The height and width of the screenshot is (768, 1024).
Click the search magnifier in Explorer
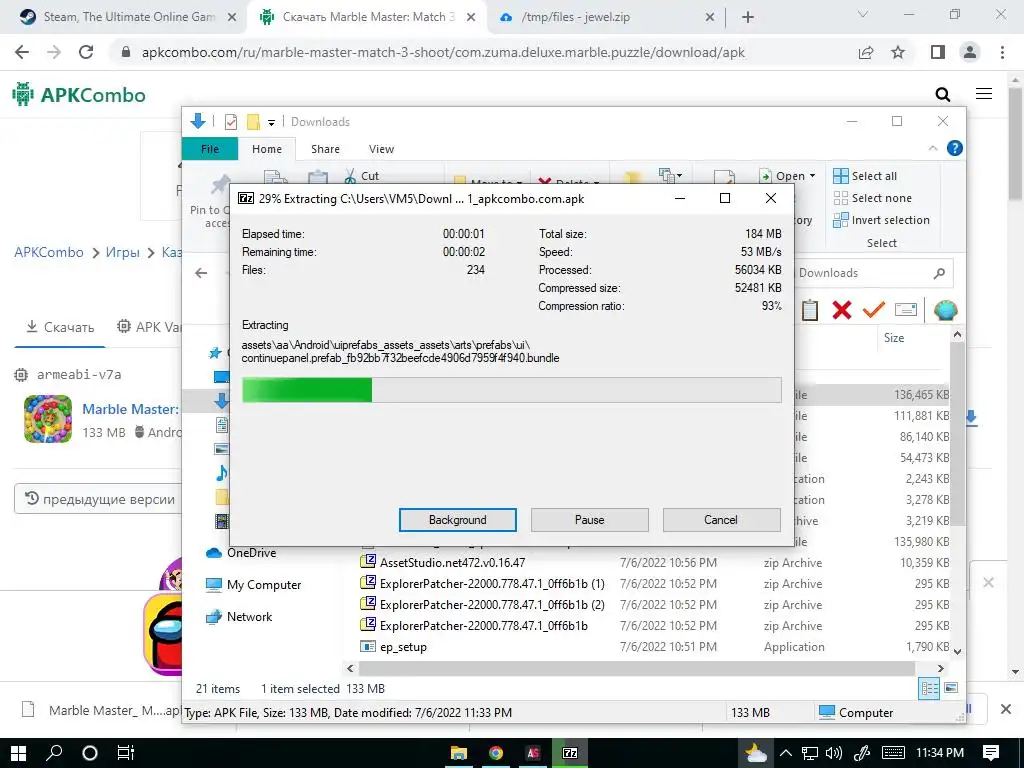click(939, 273)
